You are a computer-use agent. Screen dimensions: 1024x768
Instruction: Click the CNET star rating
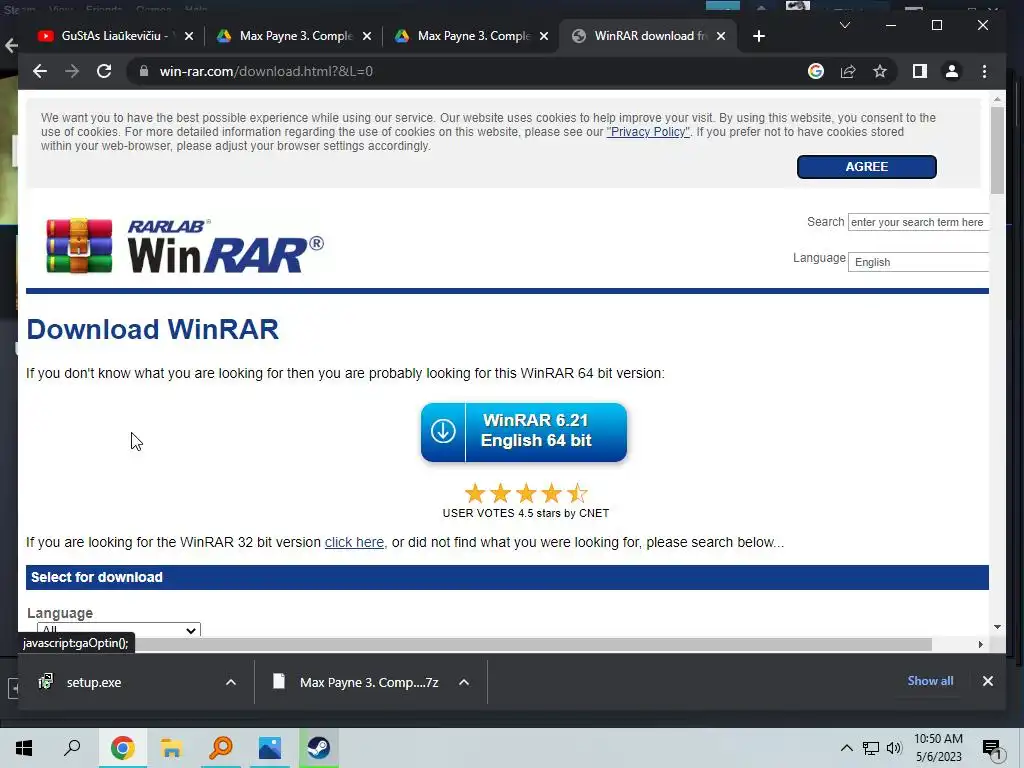pos(526,492)
